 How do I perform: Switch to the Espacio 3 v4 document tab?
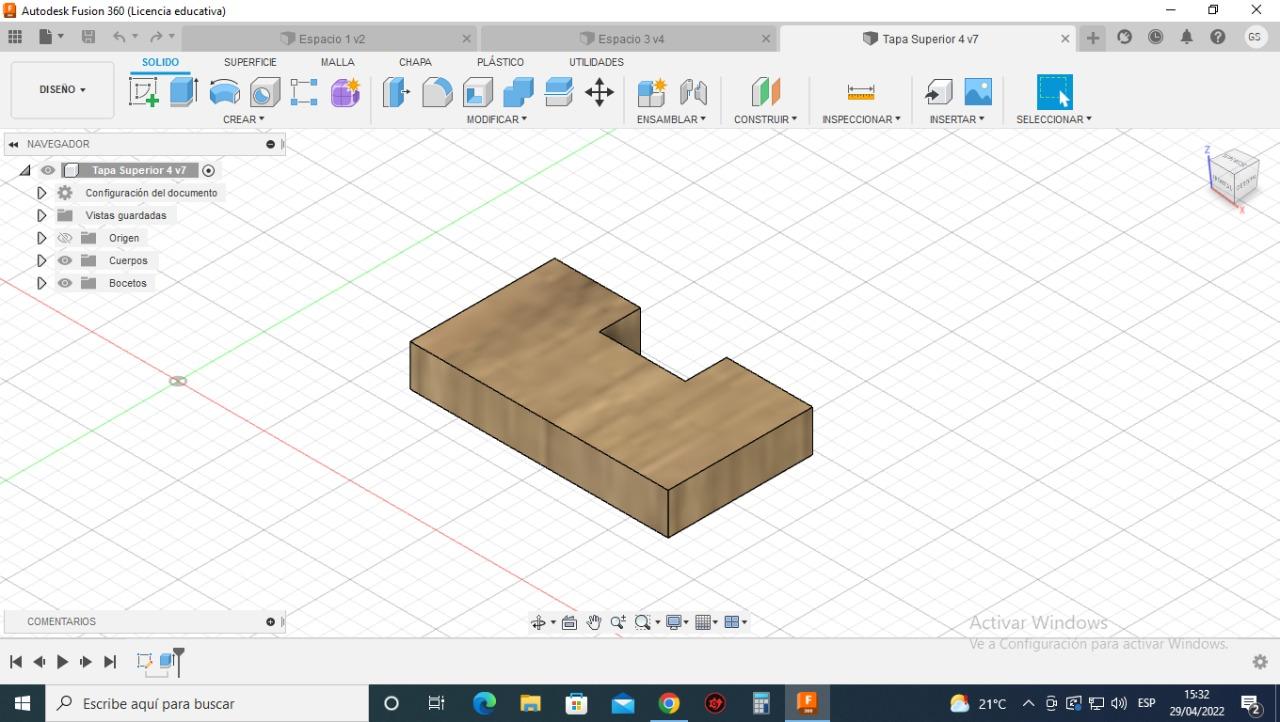[629, 39]
